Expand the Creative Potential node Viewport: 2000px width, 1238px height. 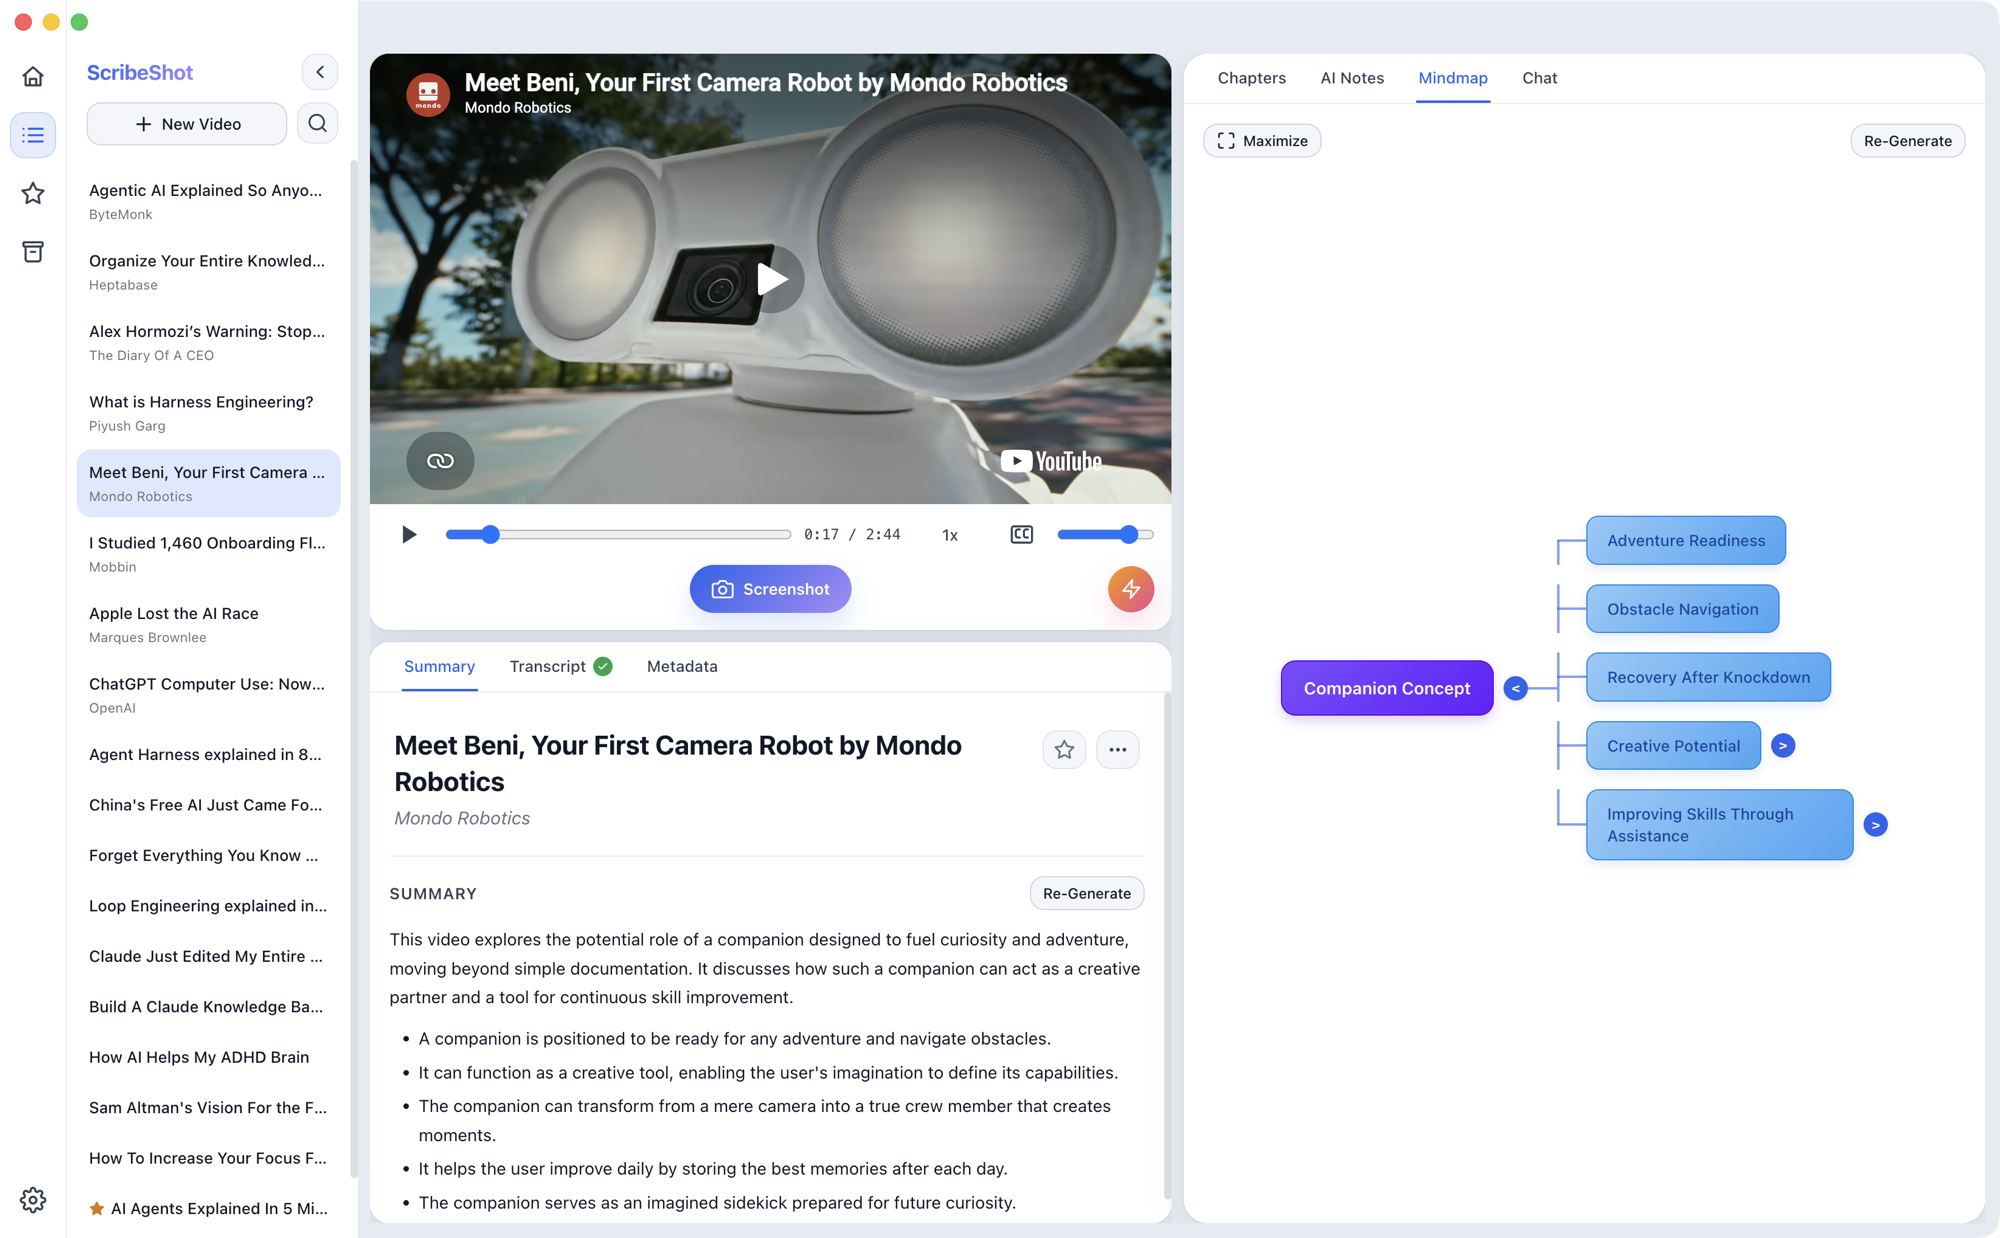click(1782, 746)
